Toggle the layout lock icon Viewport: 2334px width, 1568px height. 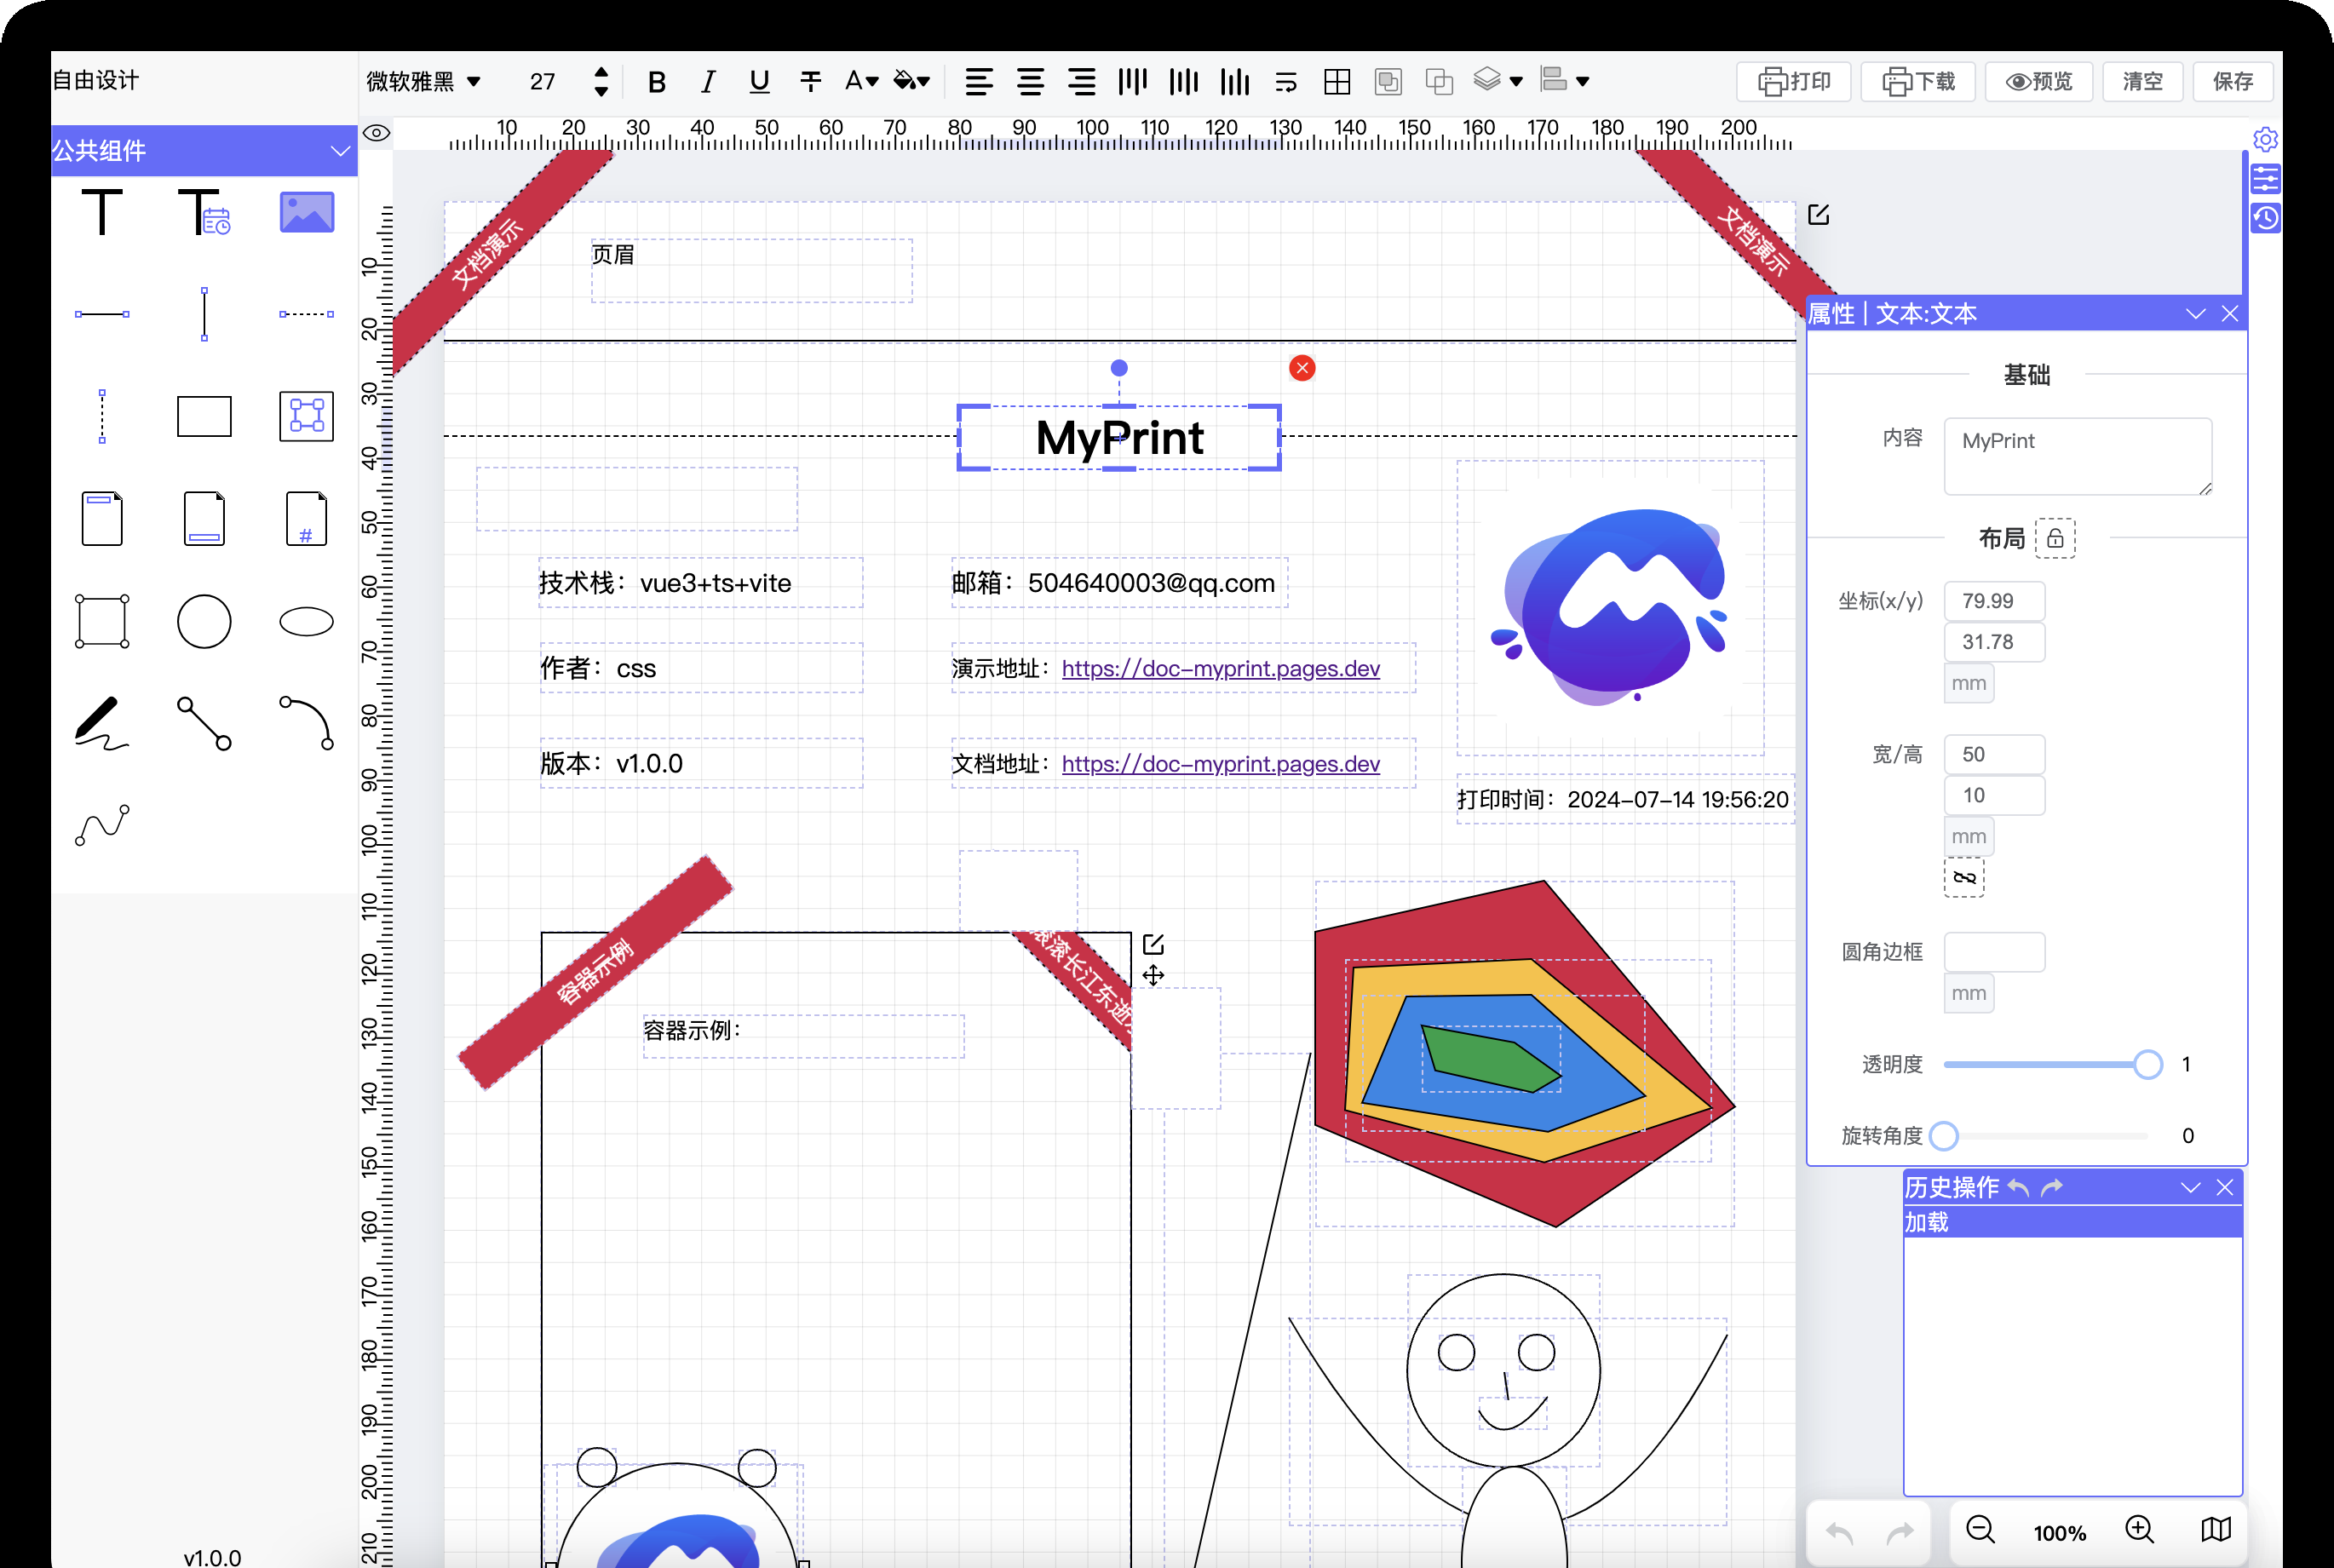point(2055,538)
